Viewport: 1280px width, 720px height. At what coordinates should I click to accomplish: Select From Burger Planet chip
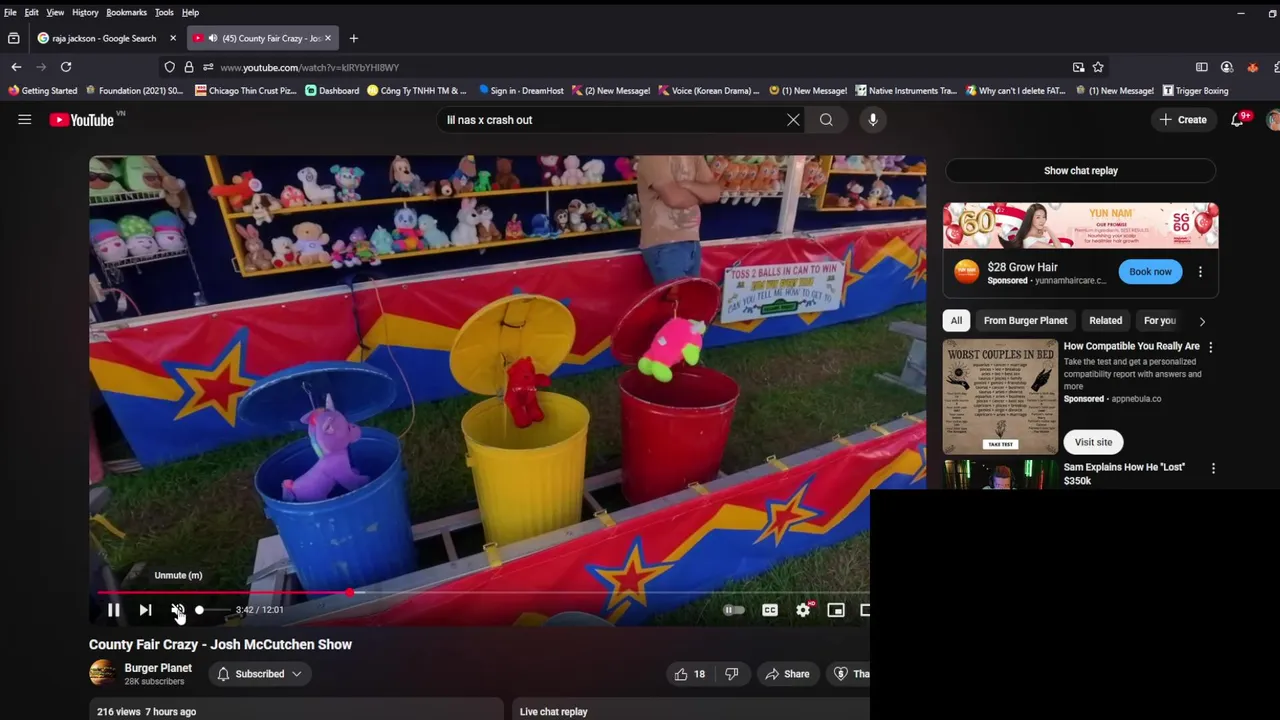pyautogui.click(x=1025, y=321)
